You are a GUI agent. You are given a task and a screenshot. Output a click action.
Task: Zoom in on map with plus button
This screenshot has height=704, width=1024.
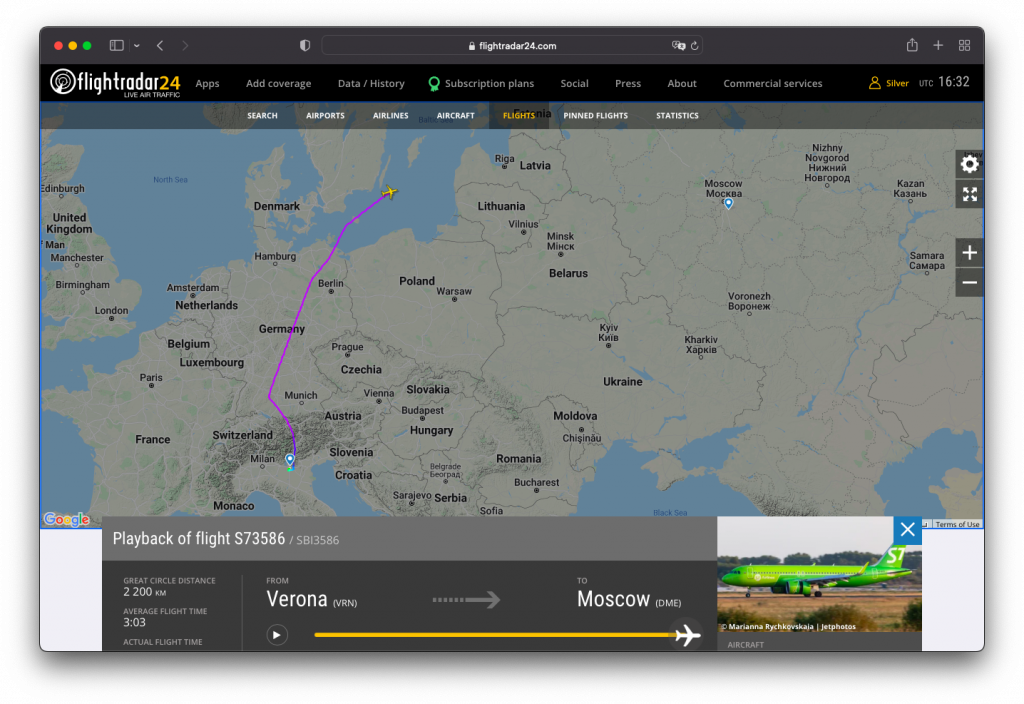pyautogui.click(x=969, y=253)
